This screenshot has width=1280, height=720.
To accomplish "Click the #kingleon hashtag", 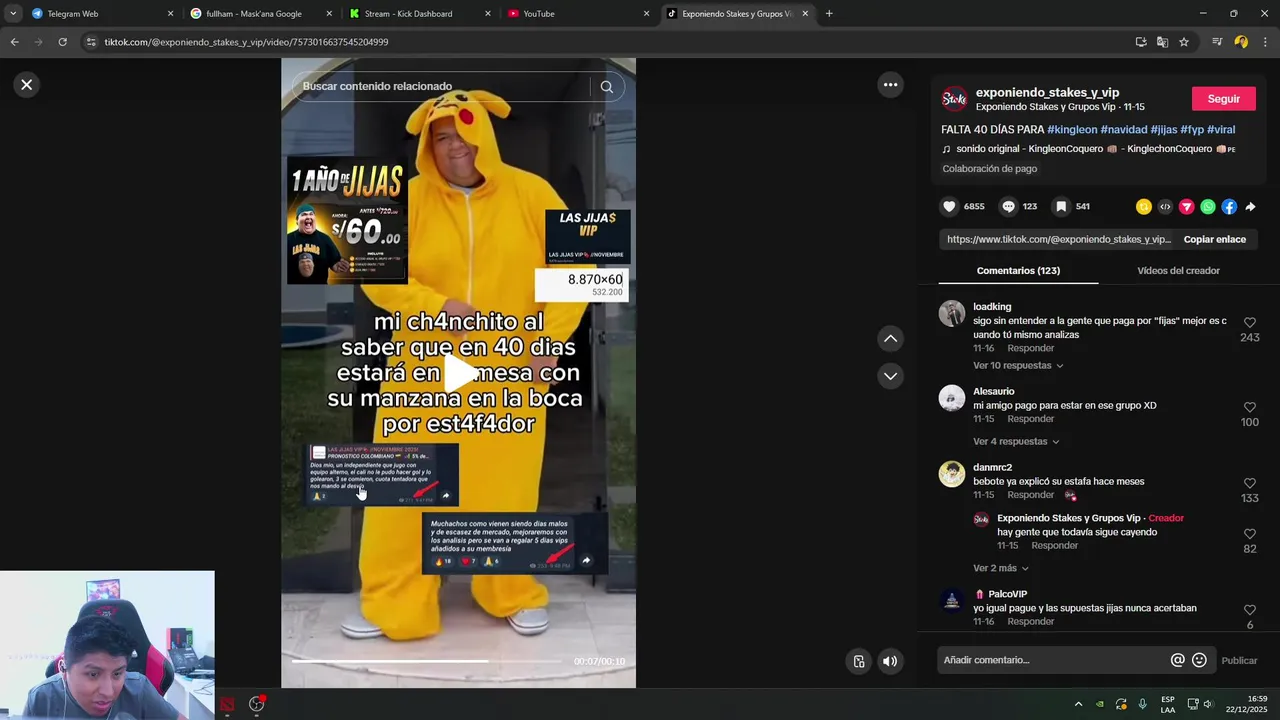I will coord(1072,130).
